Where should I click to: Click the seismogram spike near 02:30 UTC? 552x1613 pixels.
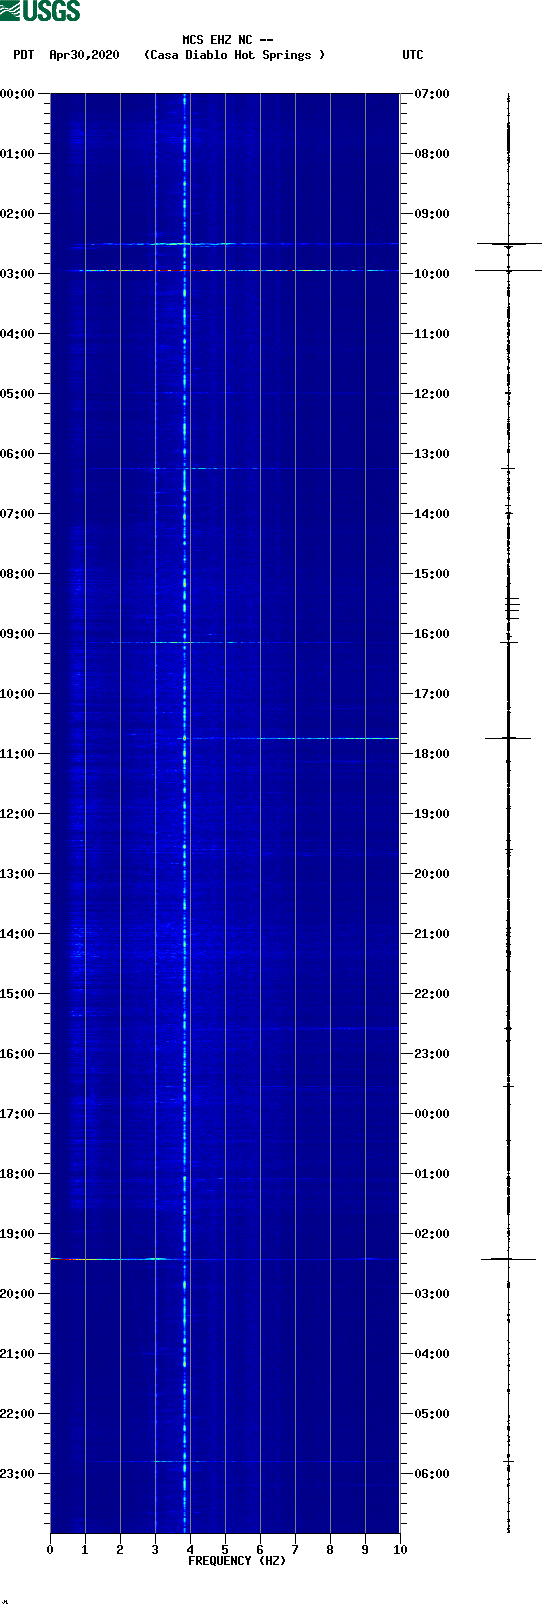[508, 1259]
